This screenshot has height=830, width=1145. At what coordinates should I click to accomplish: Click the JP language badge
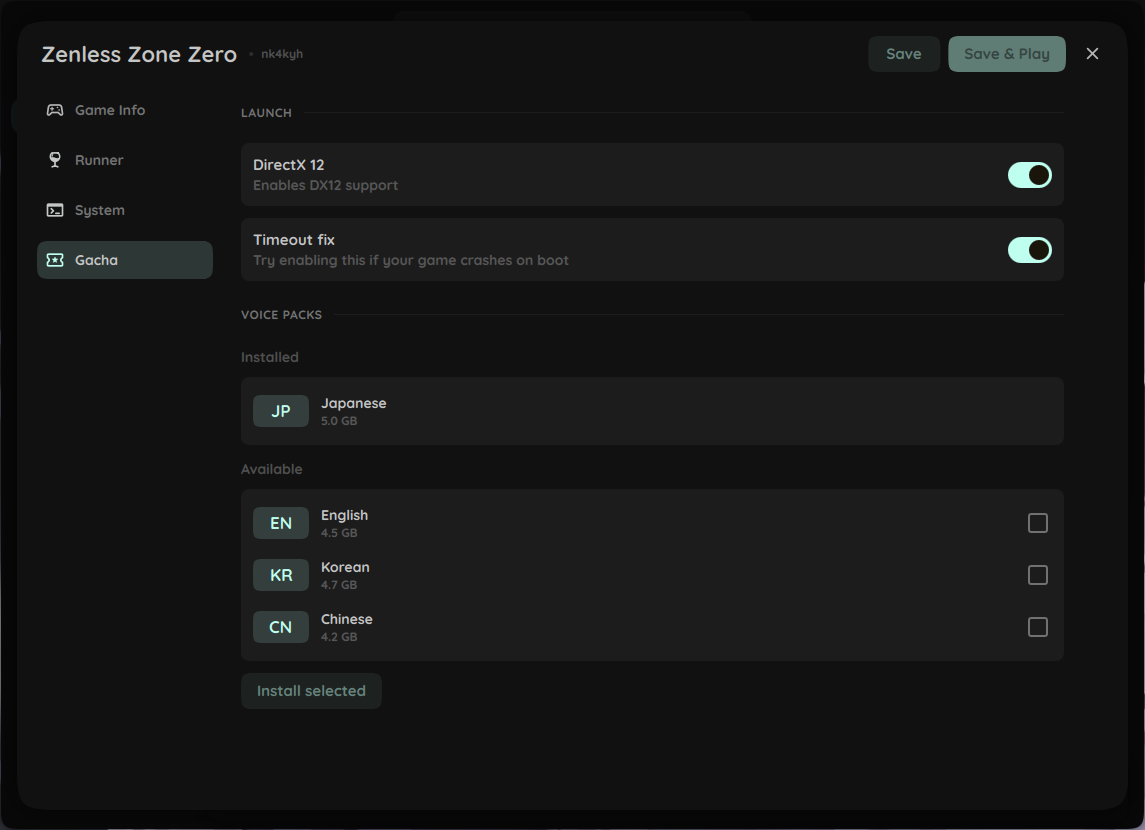coord(281,411)
